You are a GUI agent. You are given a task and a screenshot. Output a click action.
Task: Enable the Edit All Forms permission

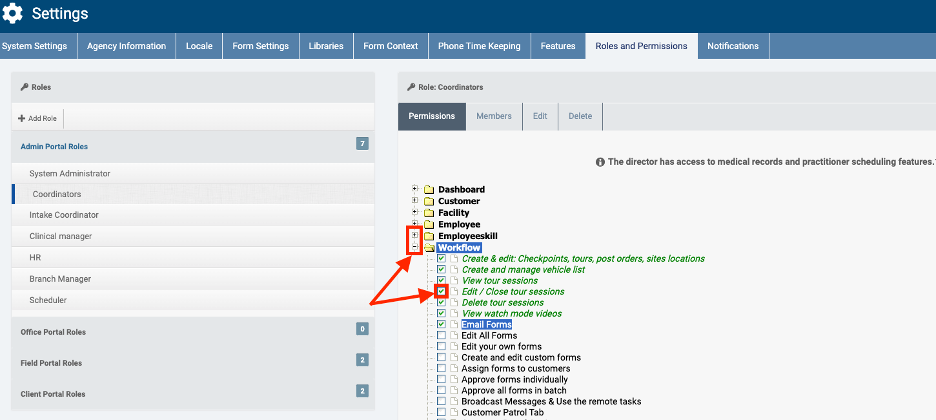(x=441, y=335)
